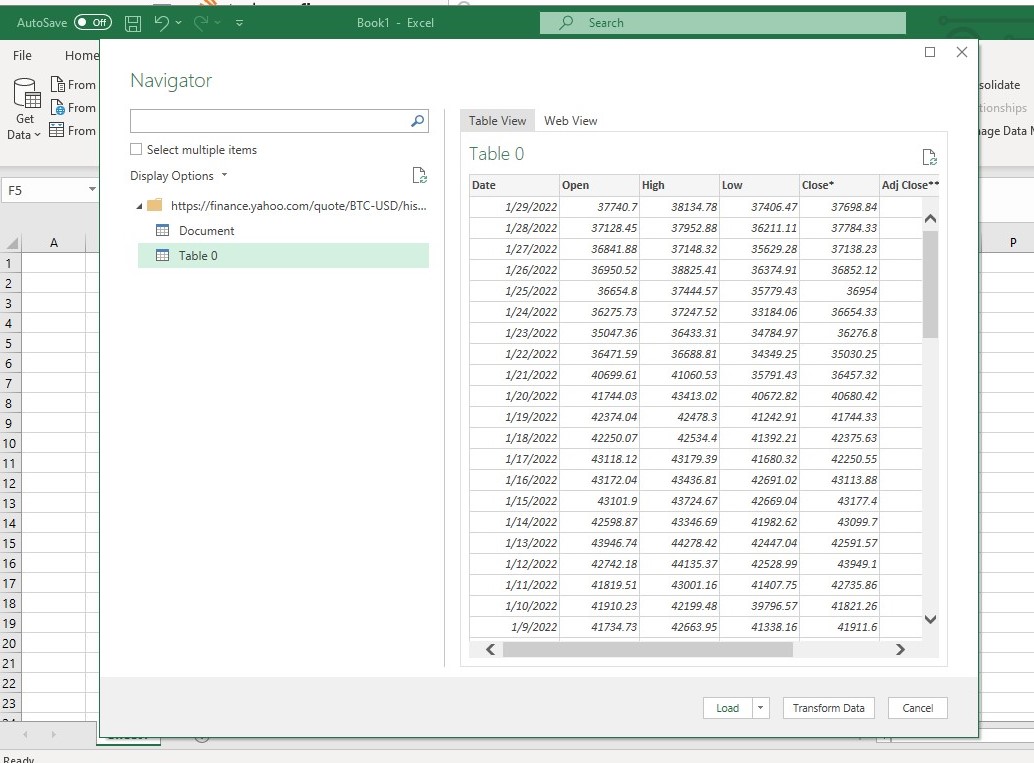Click the scroll left arrow in preview
The image size is (1034, 763).
tap(490, 650)
